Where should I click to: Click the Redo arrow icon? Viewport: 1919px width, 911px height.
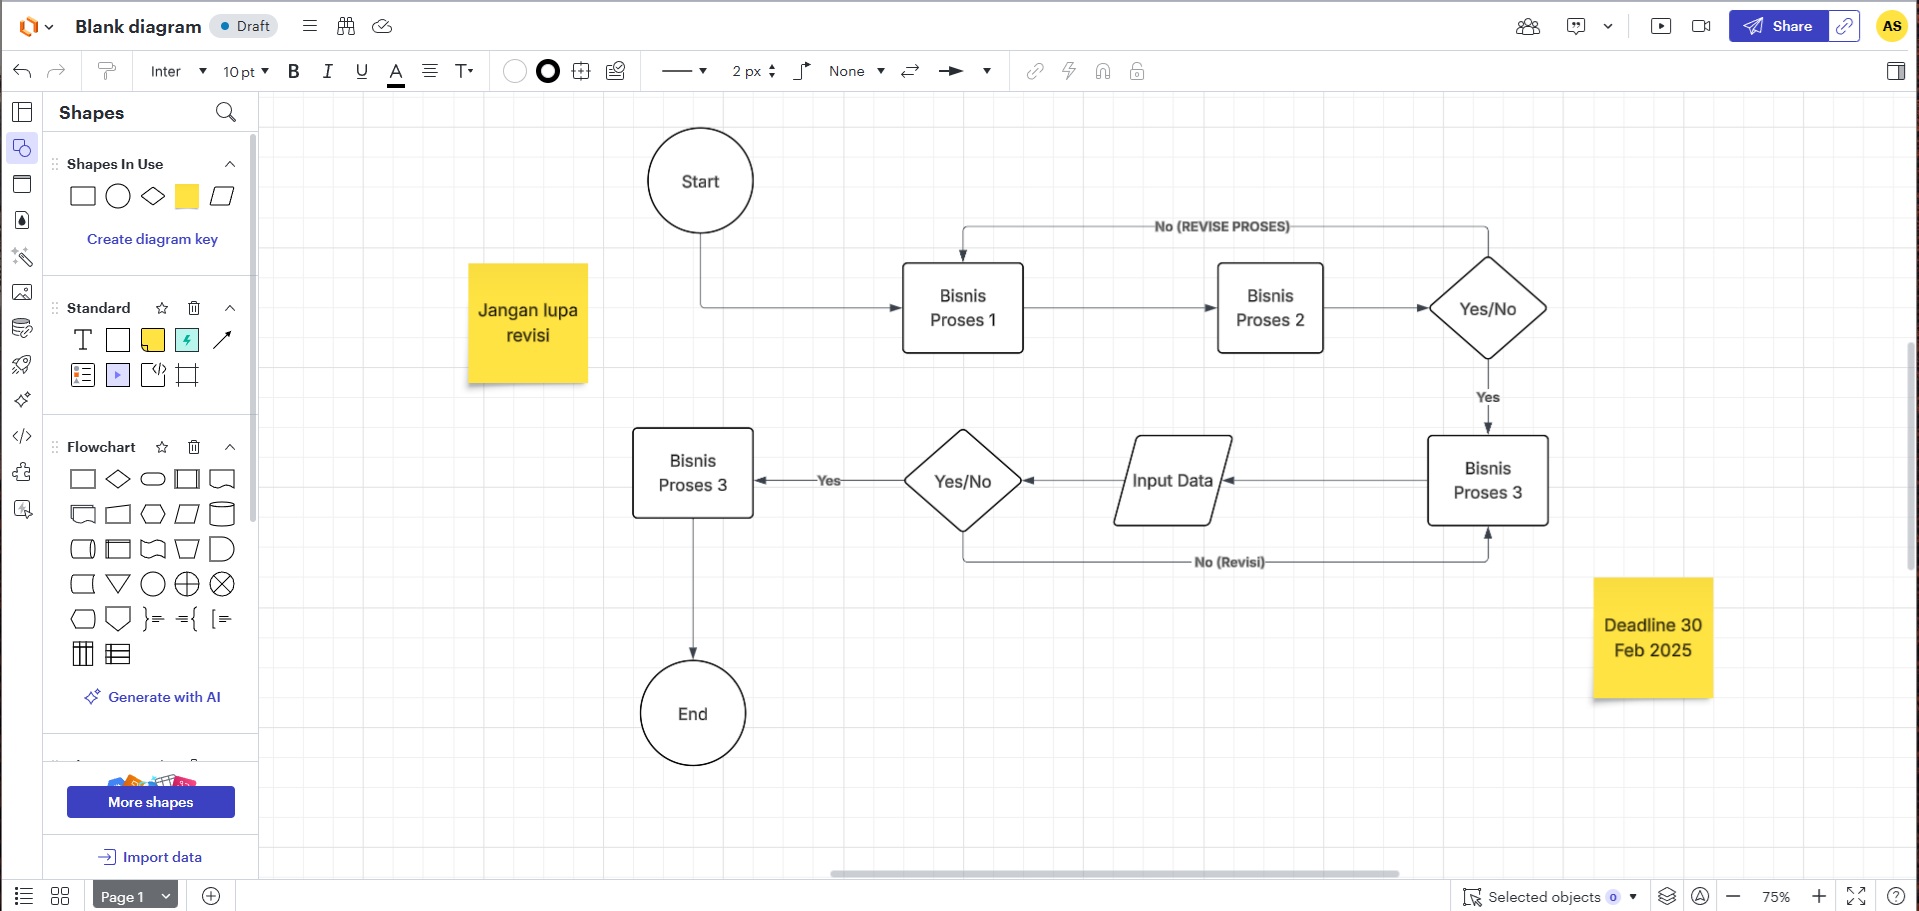[56, 71]
